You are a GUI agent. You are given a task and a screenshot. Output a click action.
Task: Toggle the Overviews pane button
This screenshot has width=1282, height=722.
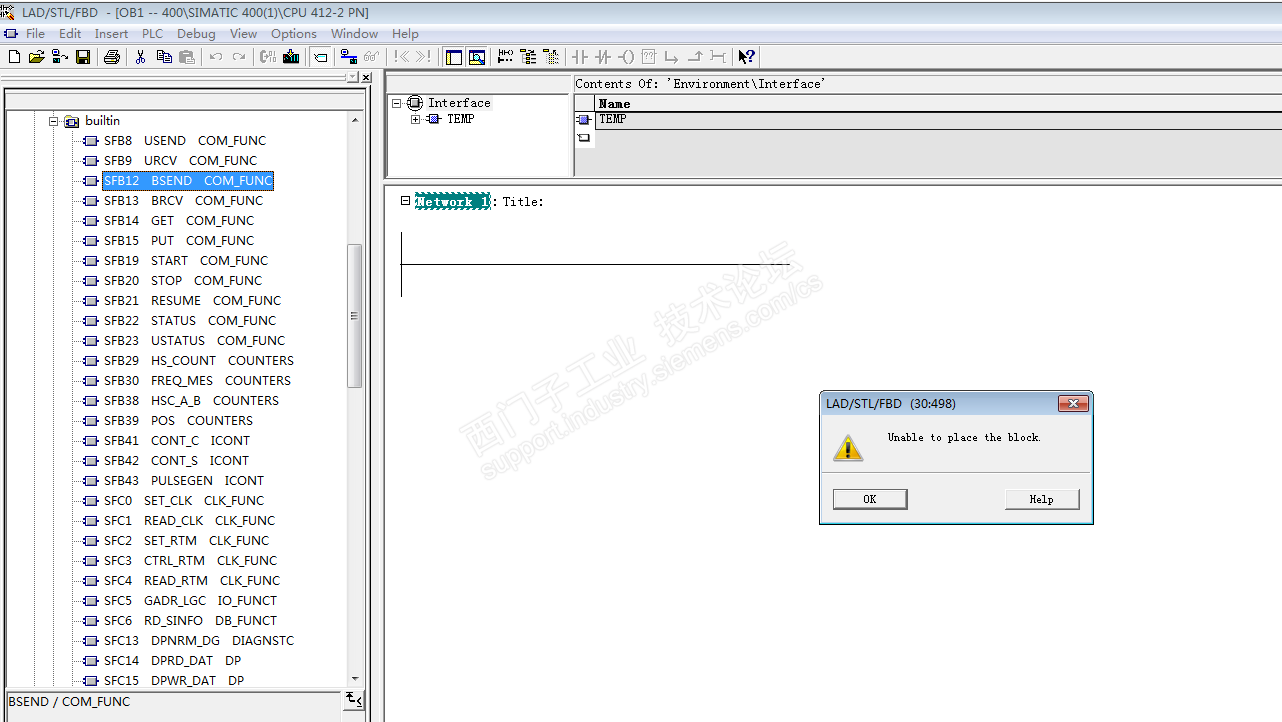pyautogui.click(x=454, y=57)
